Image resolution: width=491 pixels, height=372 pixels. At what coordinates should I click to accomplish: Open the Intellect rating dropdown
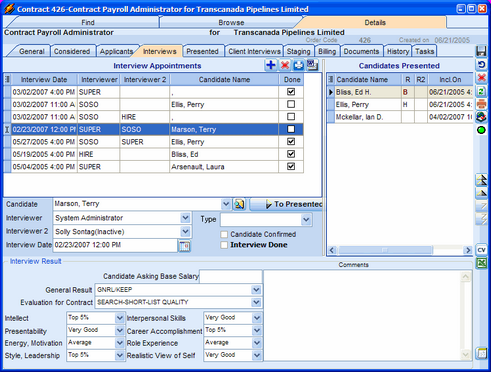[120, 318]
